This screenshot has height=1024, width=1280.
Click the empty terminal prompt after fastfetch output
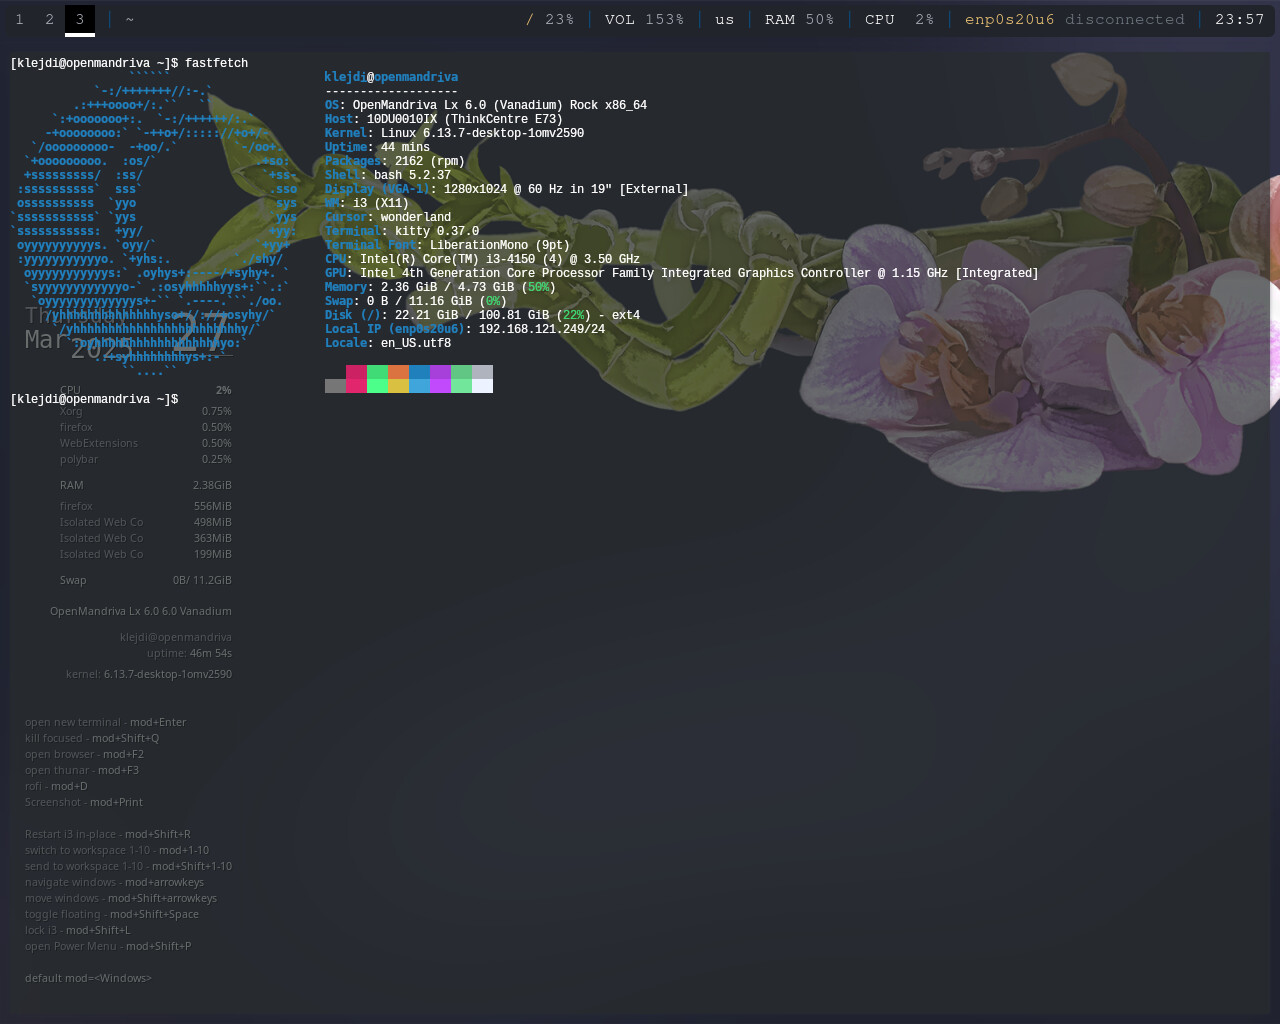click(95, 399)
